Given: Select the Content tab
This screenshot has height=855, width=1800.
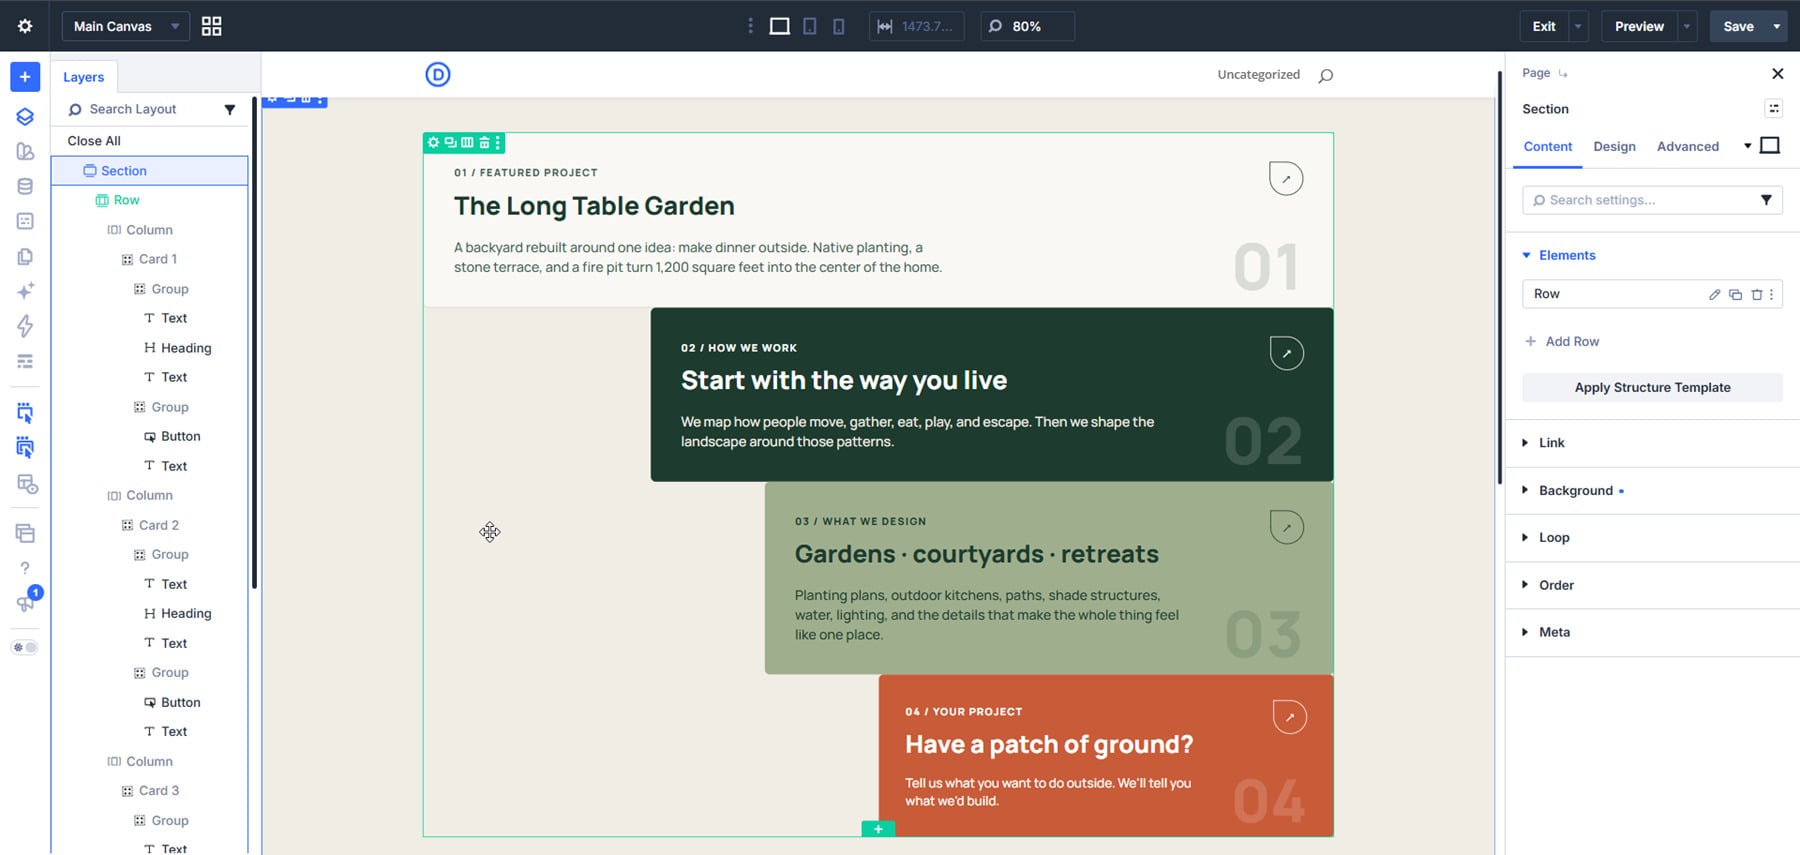Looking at the screenshot, I should (x=1548, y=147).
